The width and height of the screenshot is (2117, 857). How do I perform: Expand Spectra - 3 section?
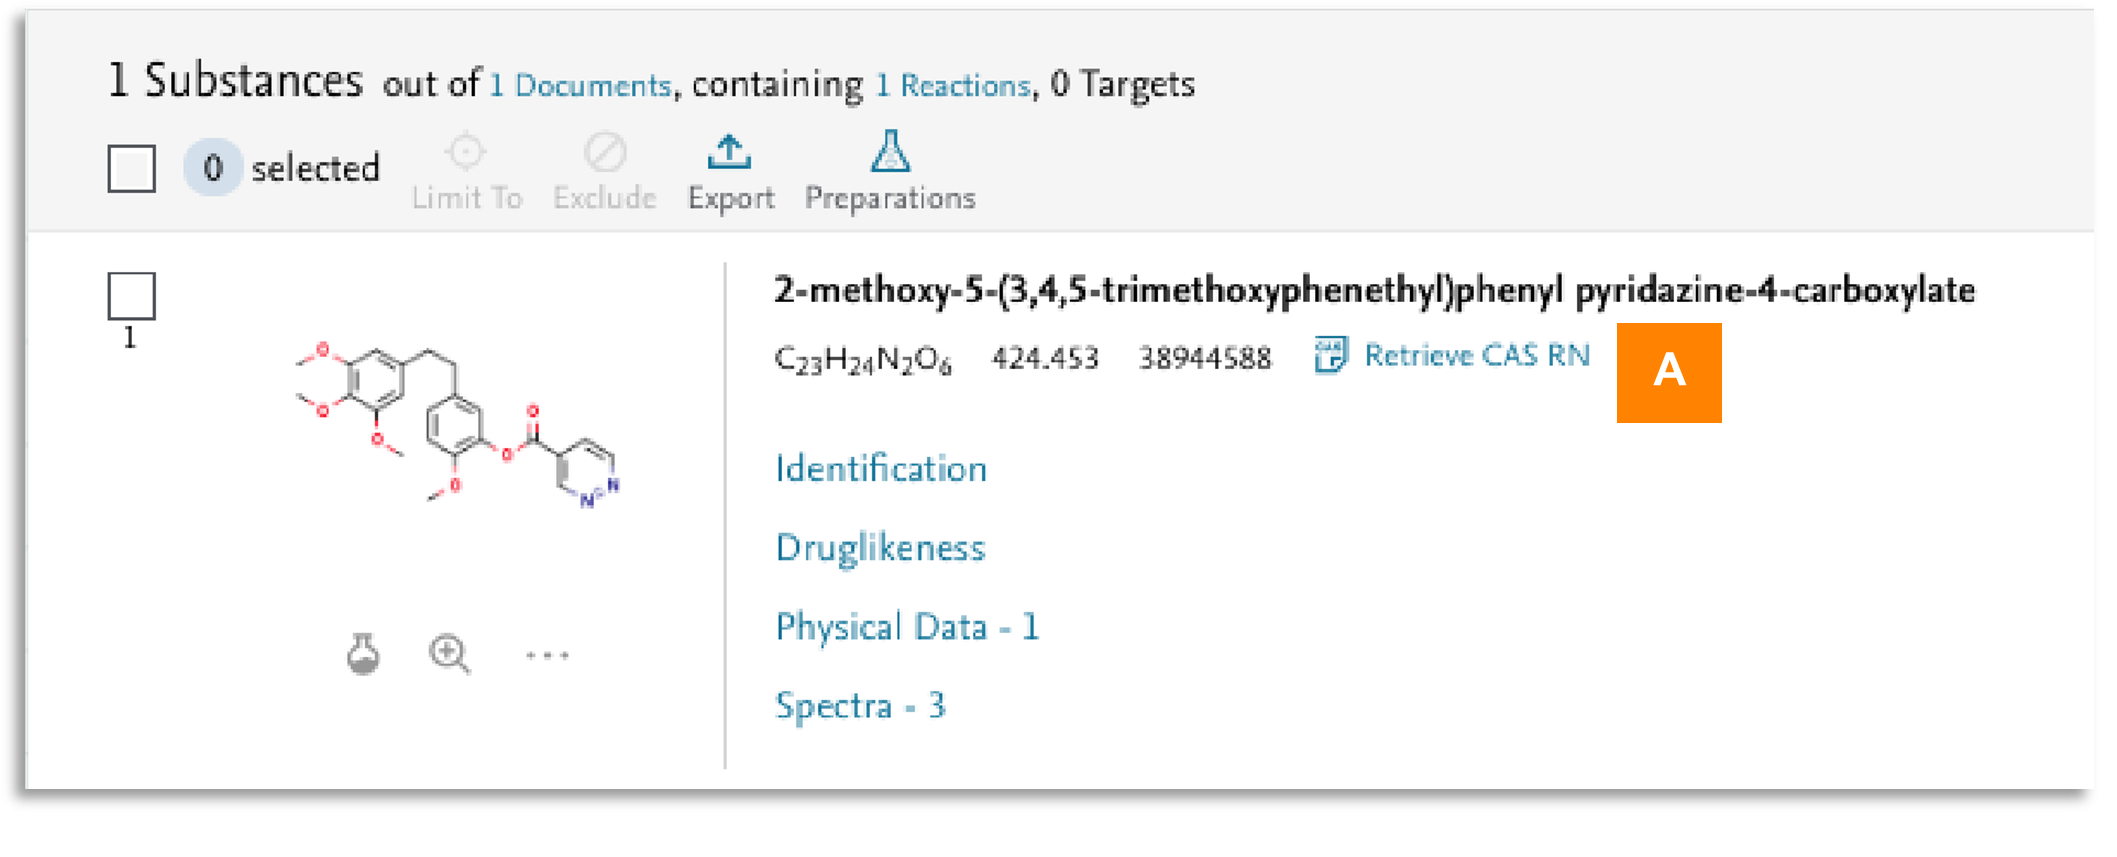point(860,706)
